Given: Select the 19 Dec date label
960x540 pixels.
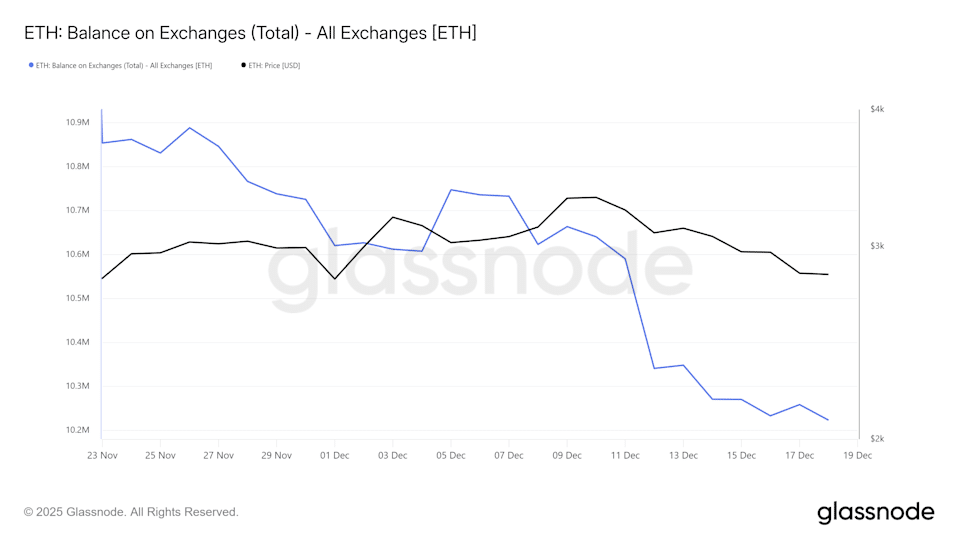Looking at the screenshot, I should pyautogui.click(x=858, y=455).
